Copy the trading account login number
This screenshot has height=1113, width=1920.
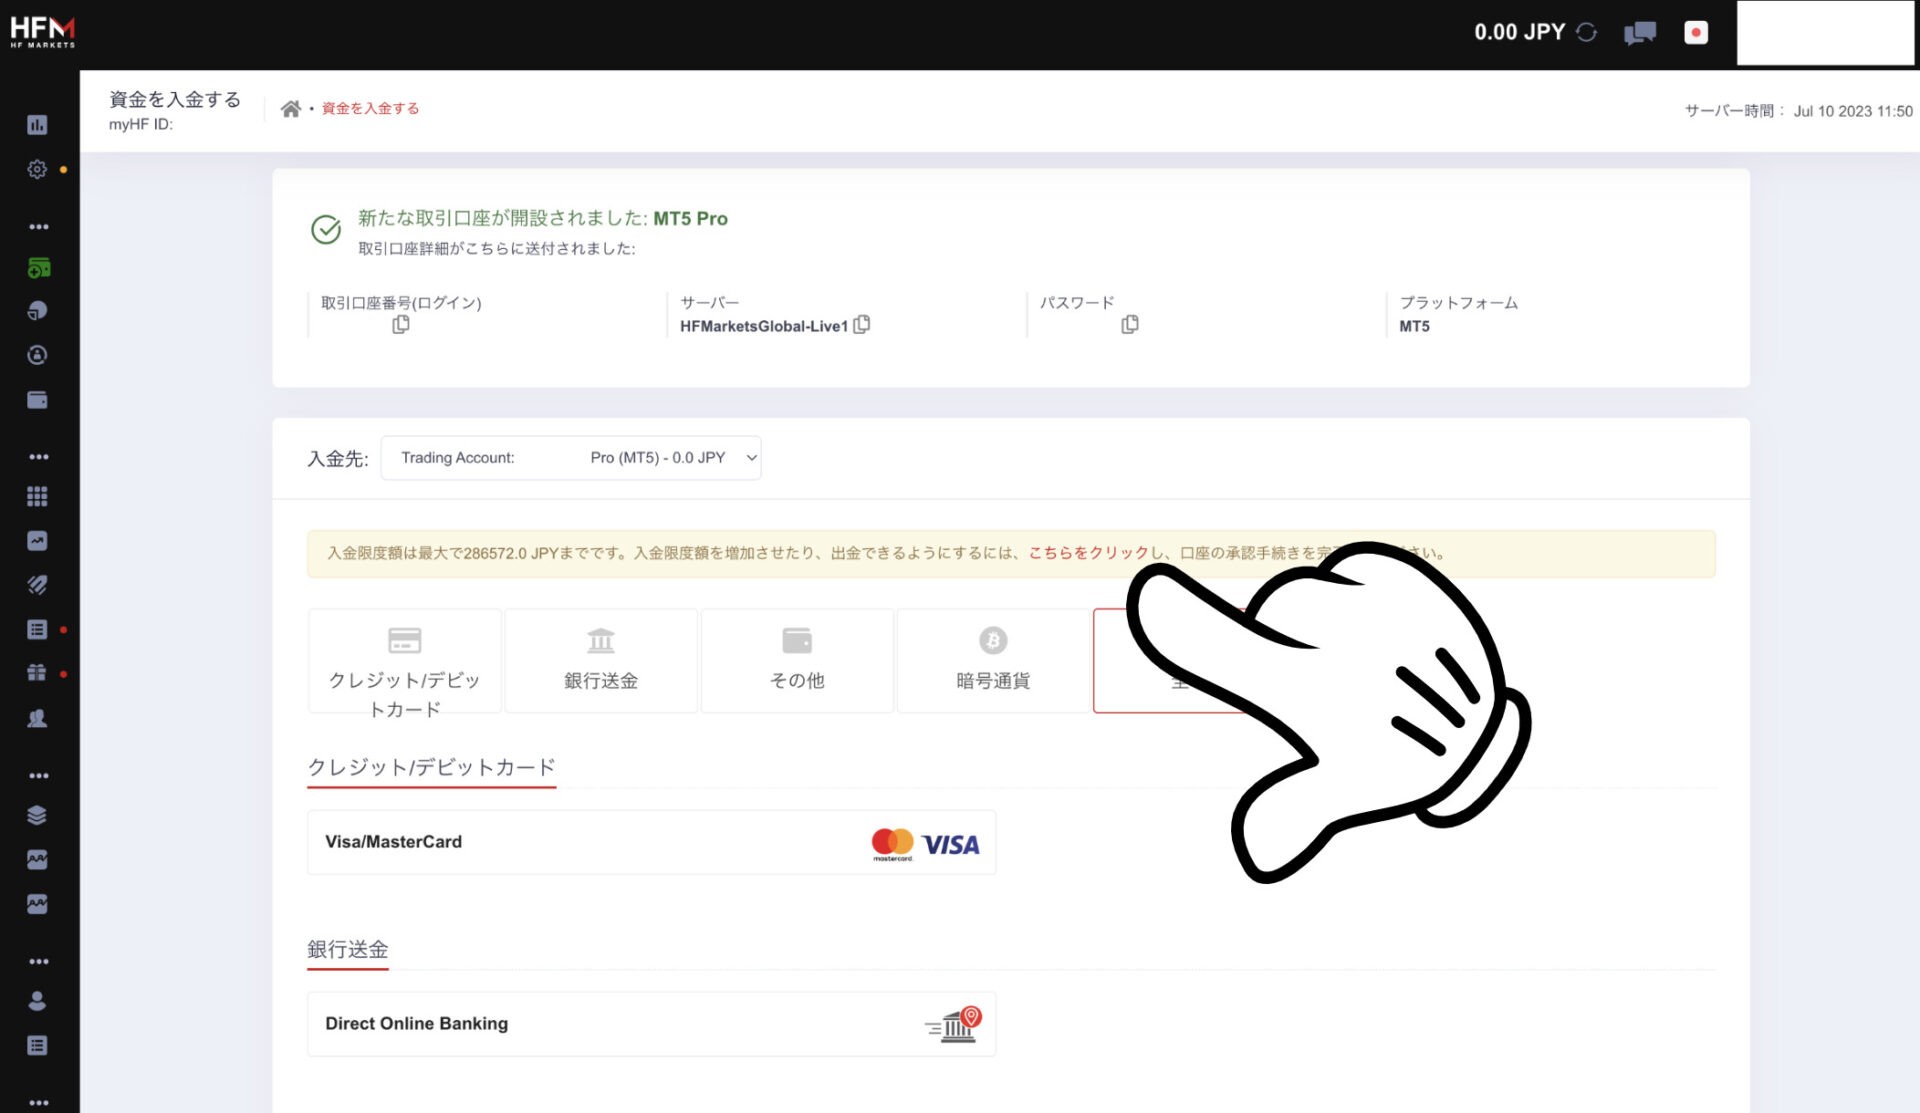click(401, 325)
